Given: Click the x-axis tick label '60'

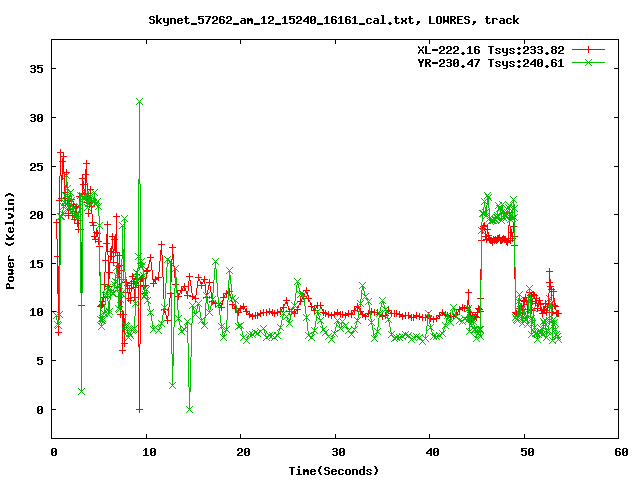Looking at the screenshot, I should pos(621,452).
